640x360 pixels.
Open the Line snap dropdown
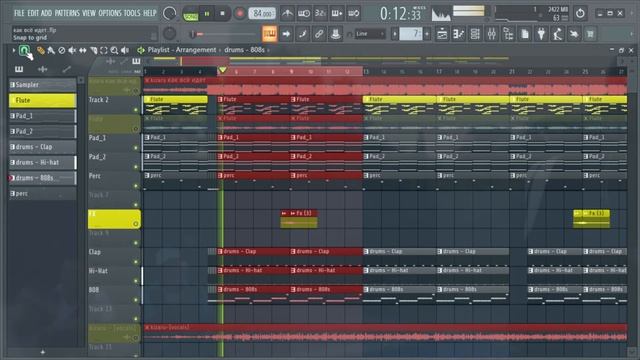(369, 34)
